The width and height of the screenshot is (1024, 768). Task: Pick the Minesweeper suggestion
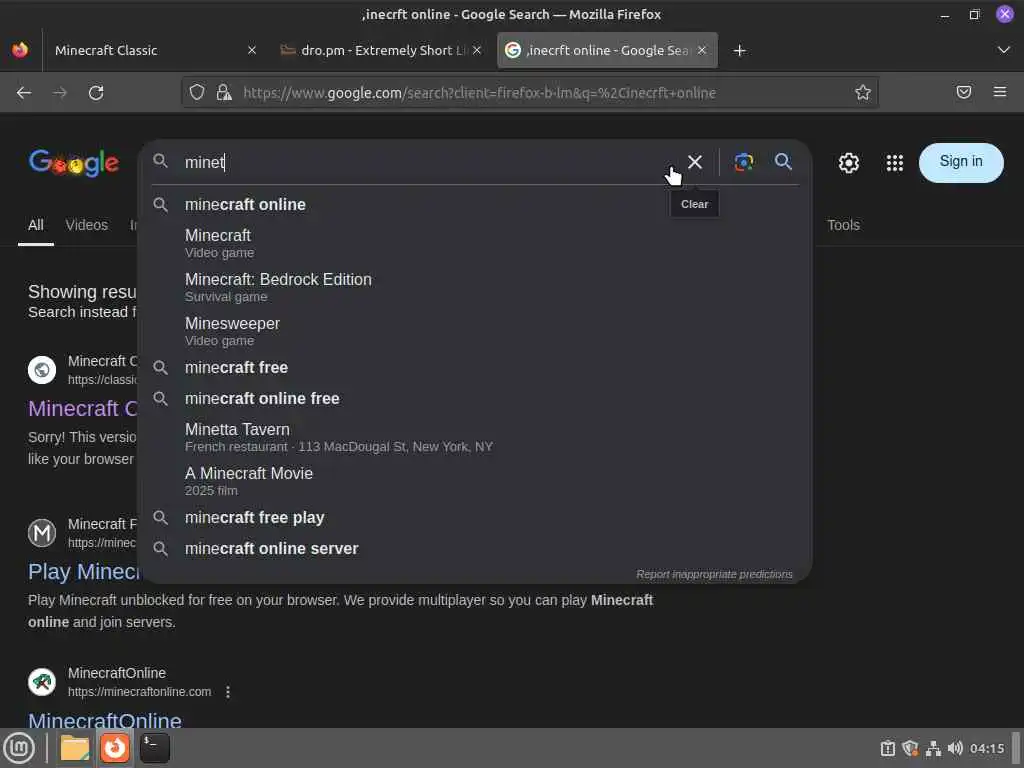click(475, 331)
